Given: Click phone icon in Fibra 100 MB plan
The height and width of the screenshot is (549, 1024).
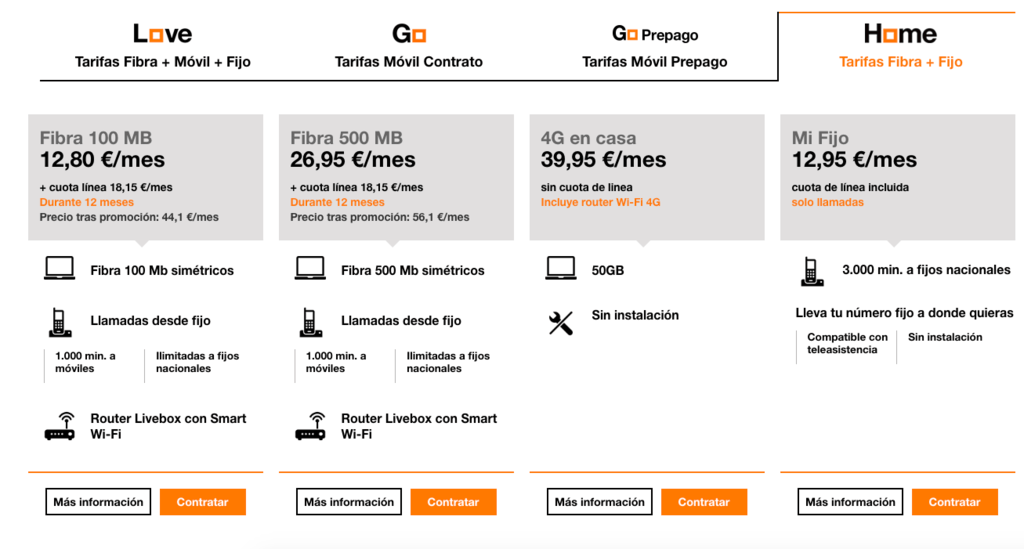Looking at the screenshot, I should pos(59,321).
